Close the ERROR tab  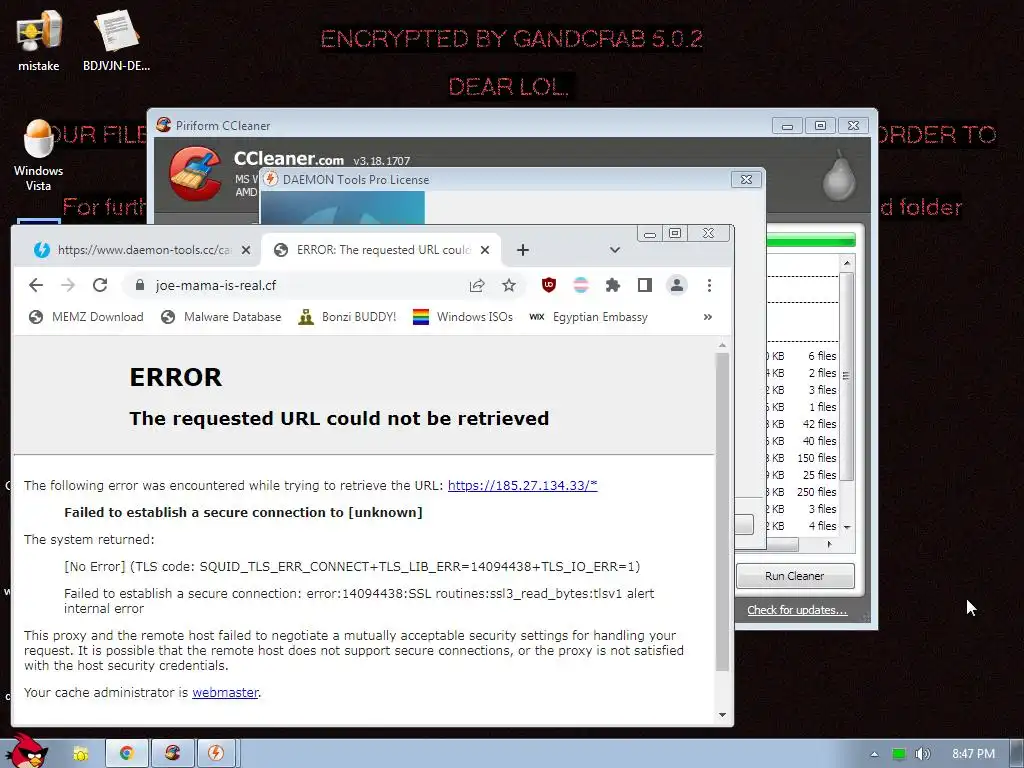(485, 250)
